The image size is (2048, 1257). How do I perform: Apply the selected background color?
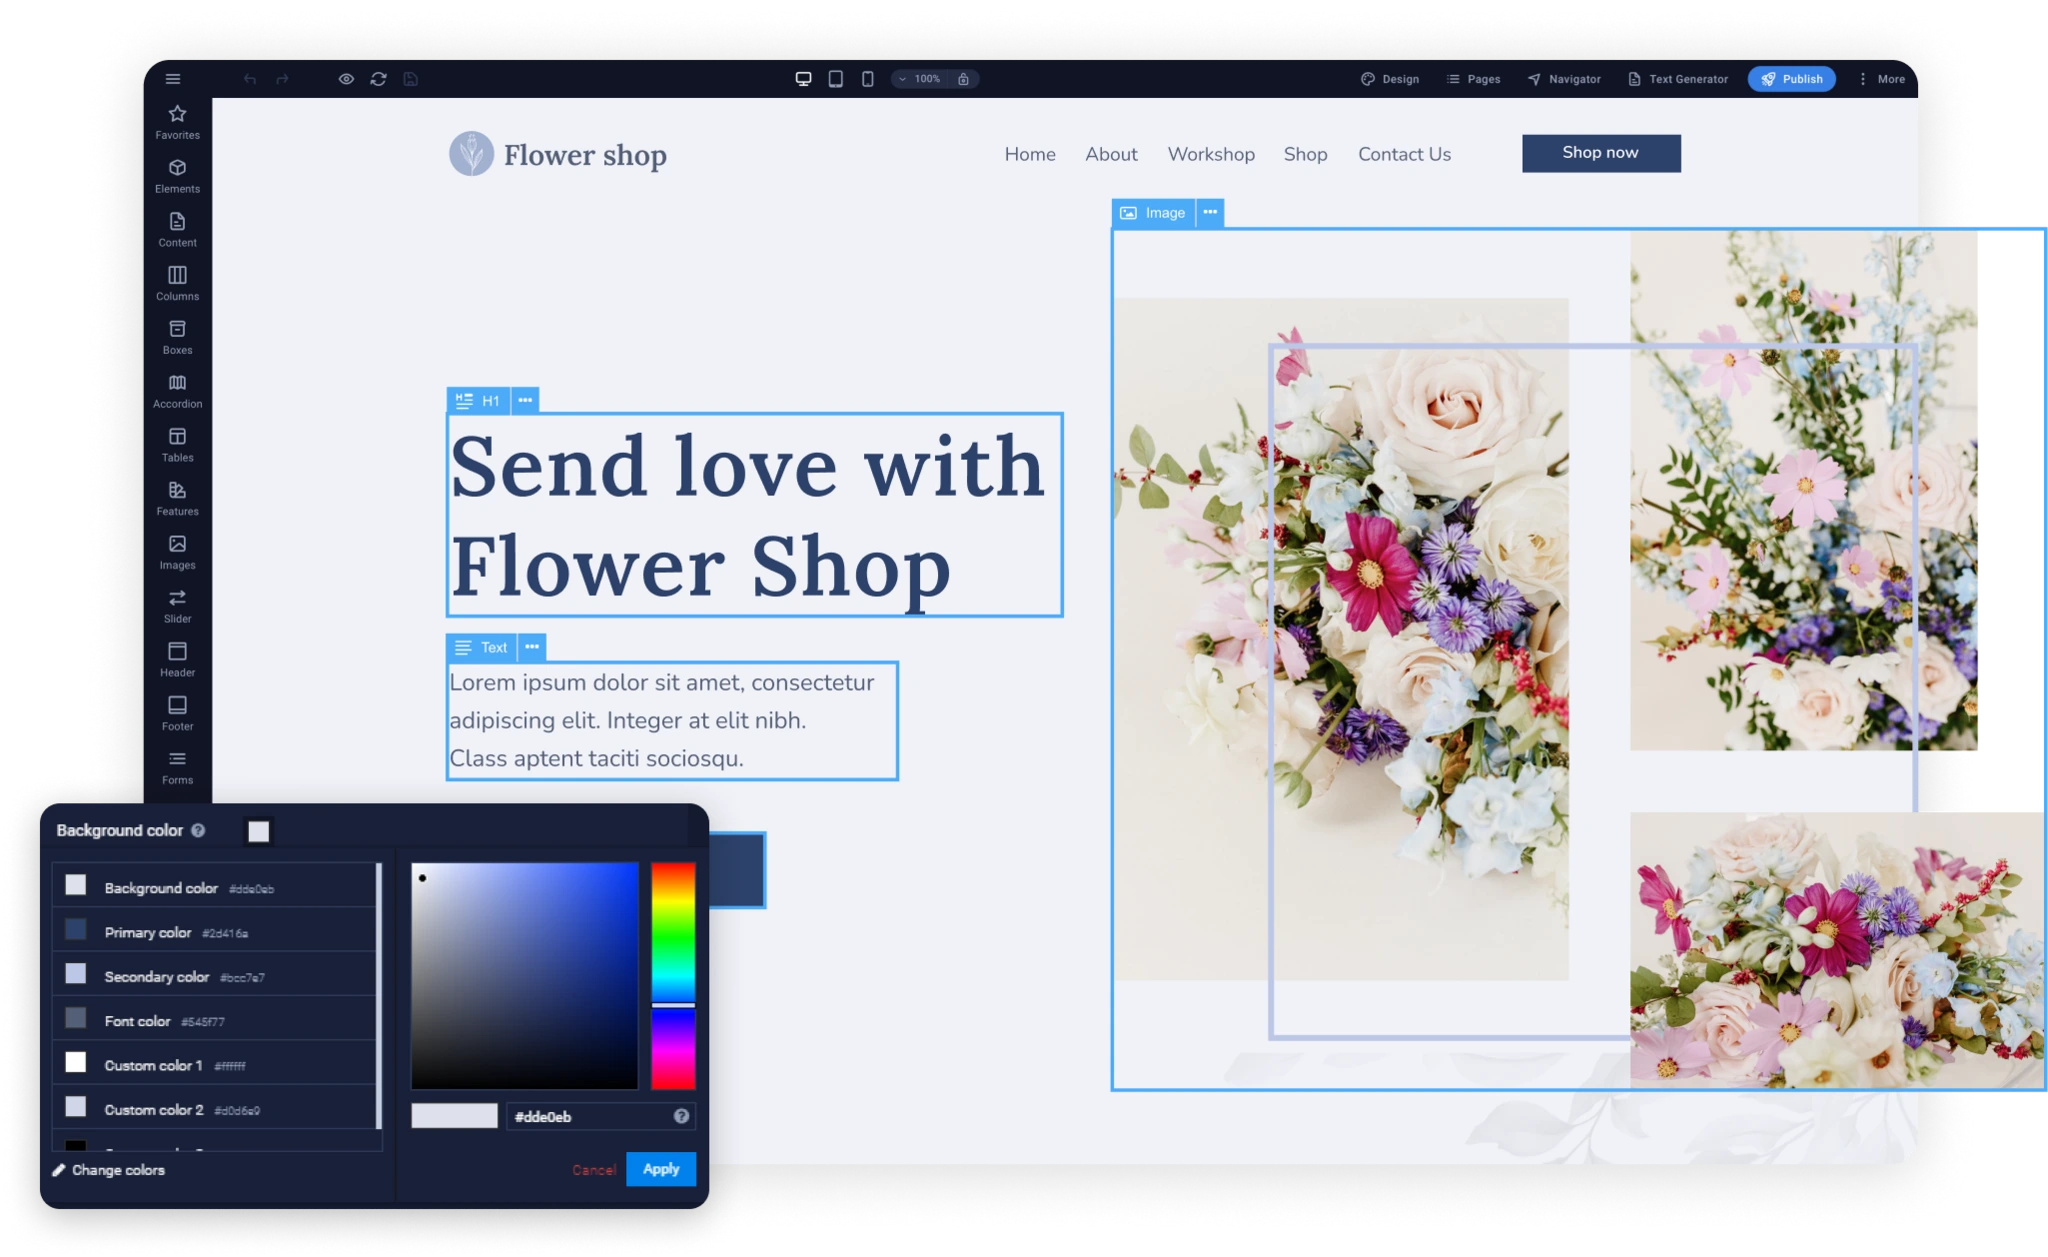click(x=660, y=1169)
